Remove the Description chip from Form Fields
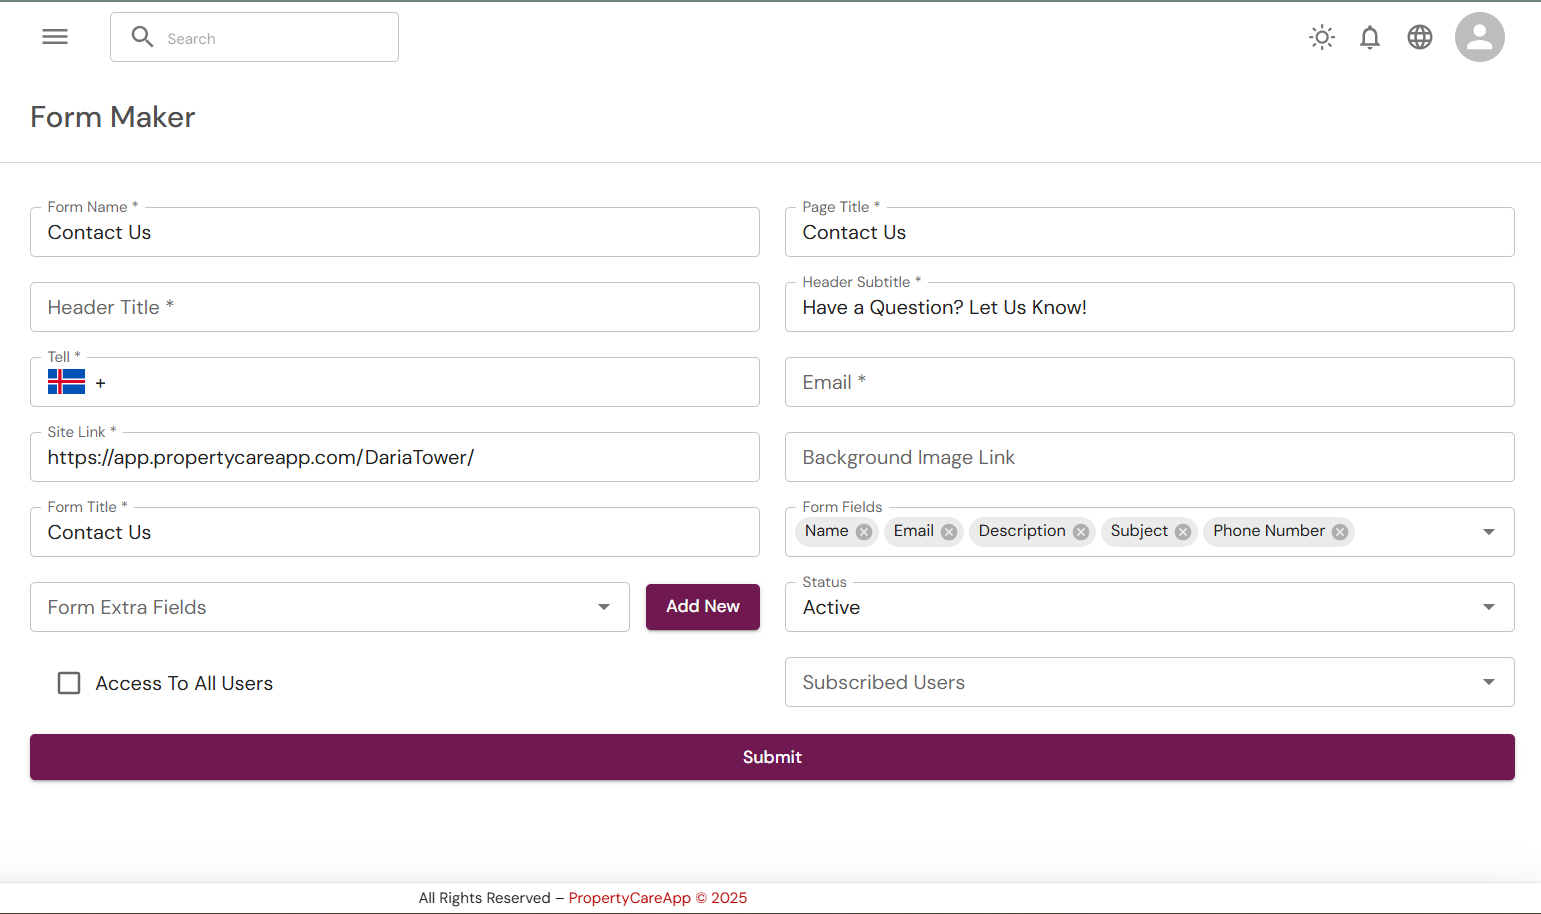The width and height of the screenshot is (1541, 914). click(x=1081, y=532)
